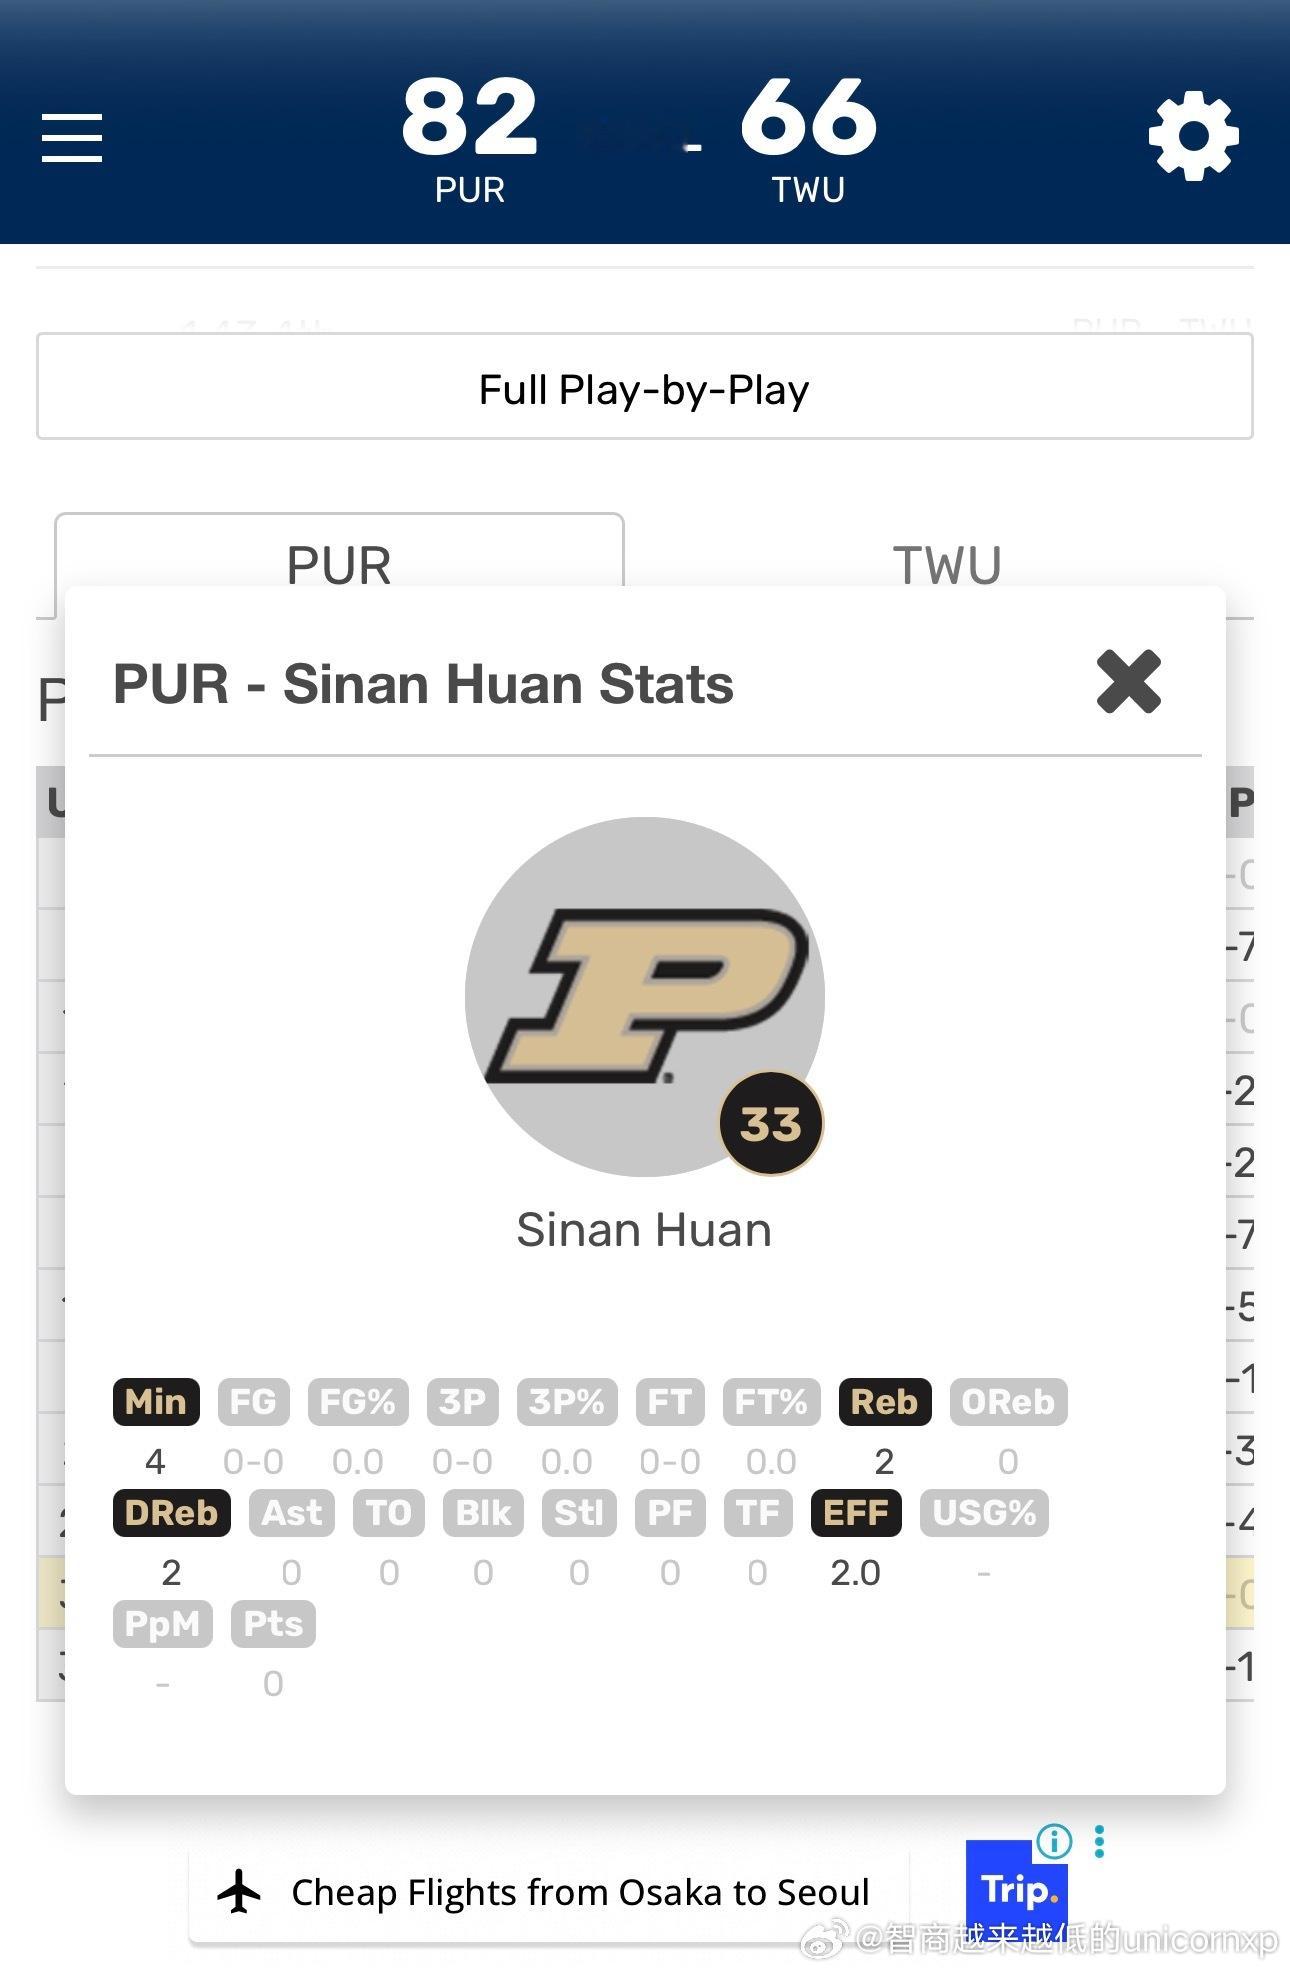Enable the USG% stat badge
Screen dimensions: 1290x1973
984,1512
